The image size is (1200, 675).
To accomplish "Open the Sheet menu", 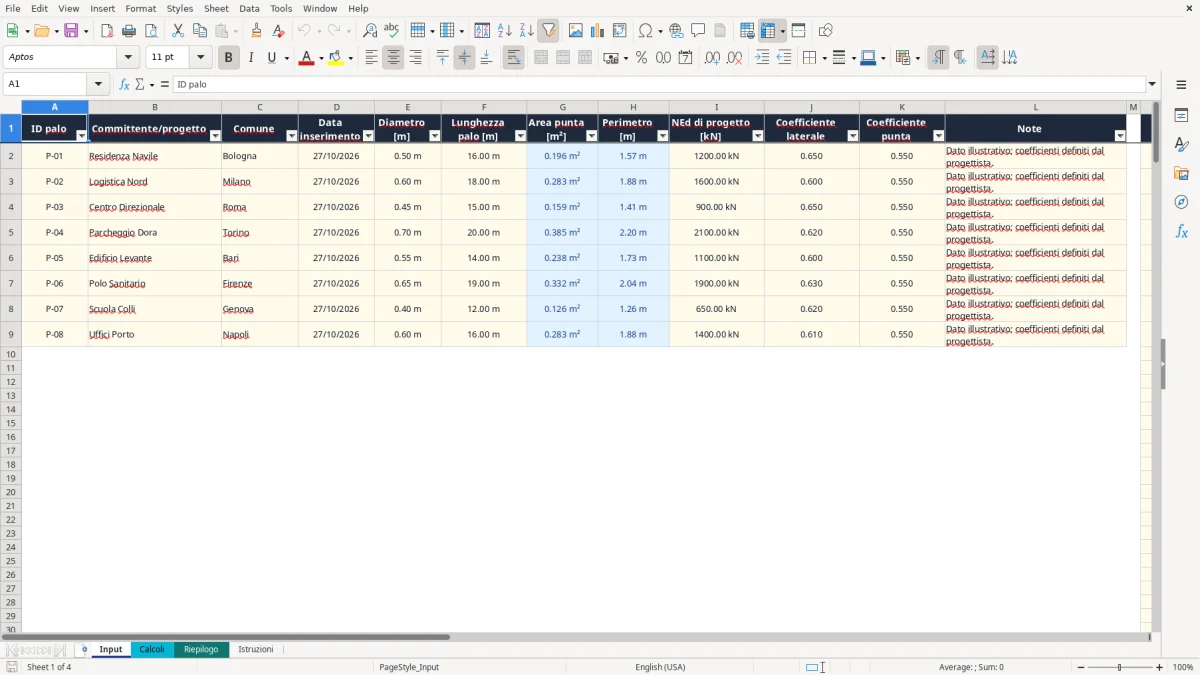I will click(216, 8).
